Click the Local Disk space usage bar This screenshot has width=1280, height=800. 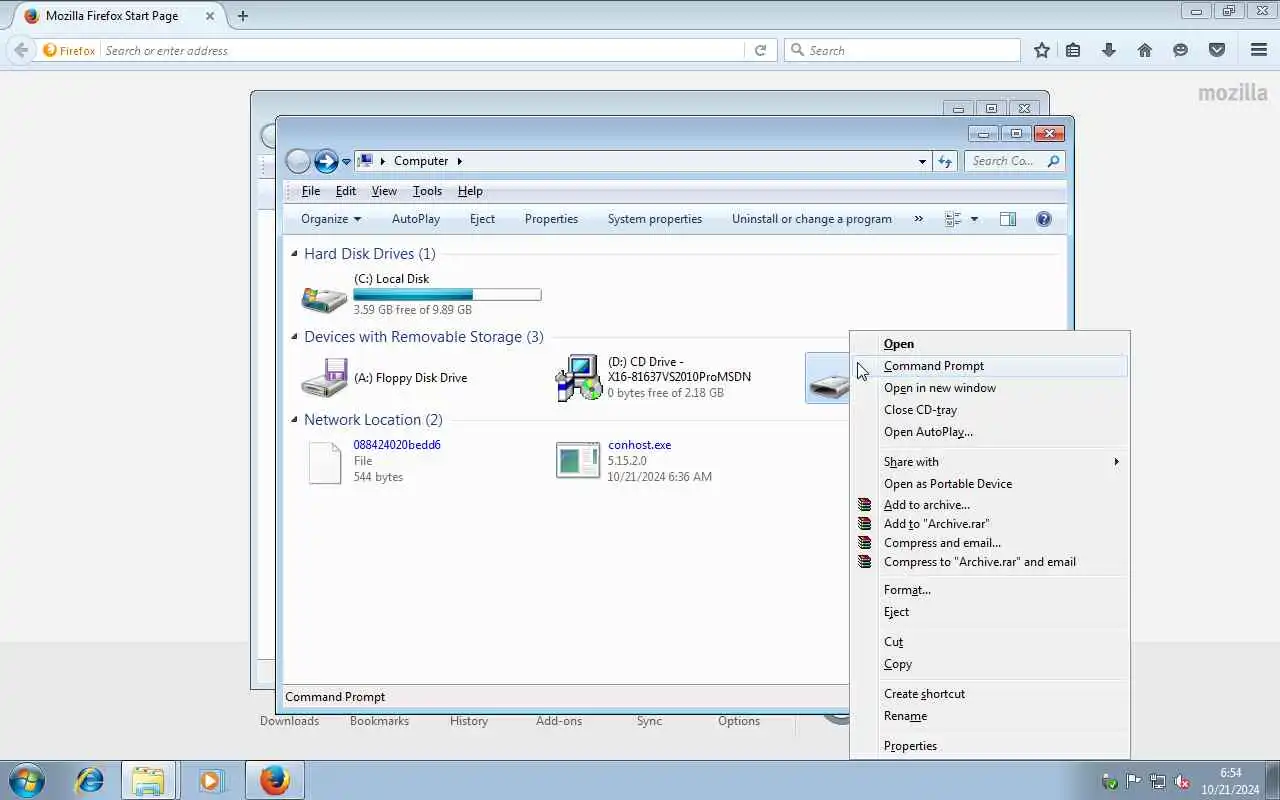[x=447, y=295]
